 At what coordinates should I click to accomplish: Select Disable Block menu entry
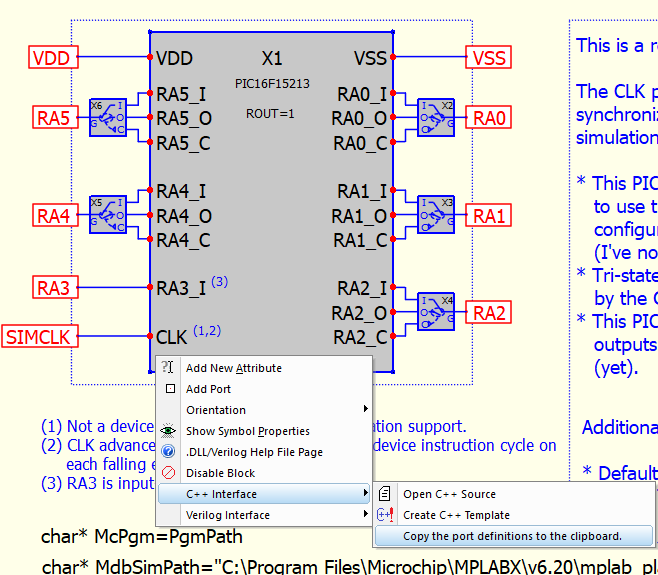264,473
